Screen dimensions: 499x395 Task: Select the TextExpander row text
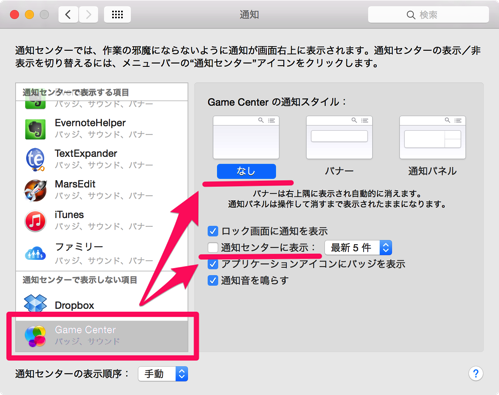pyautogui.click(x=86, y=154)
